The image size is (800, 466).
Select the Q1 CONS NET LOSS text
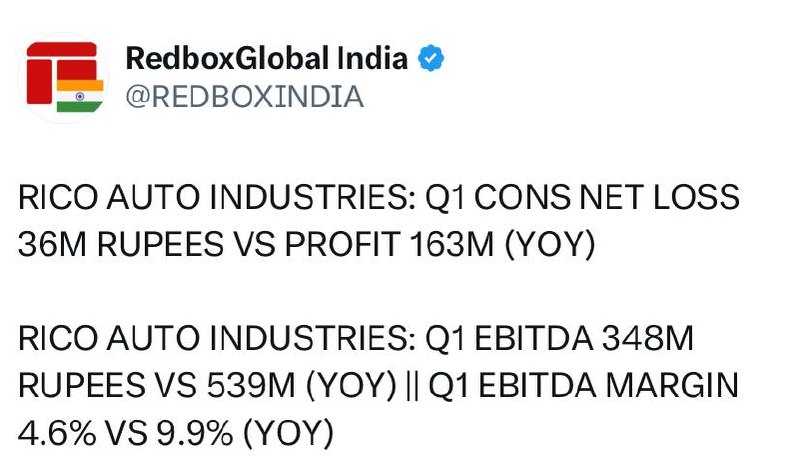pyautogui.click(x=582, y=198)
